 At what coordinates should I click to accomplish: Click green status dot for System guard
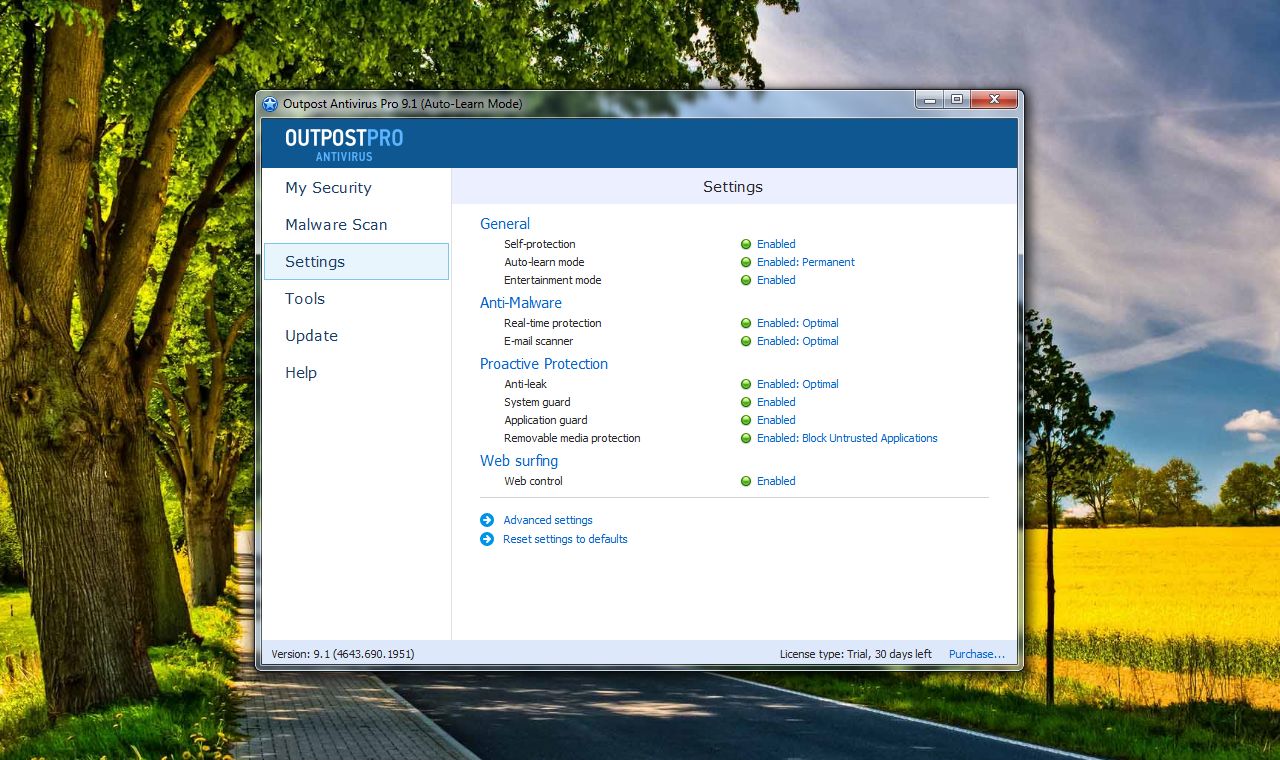tap(746, 402)
